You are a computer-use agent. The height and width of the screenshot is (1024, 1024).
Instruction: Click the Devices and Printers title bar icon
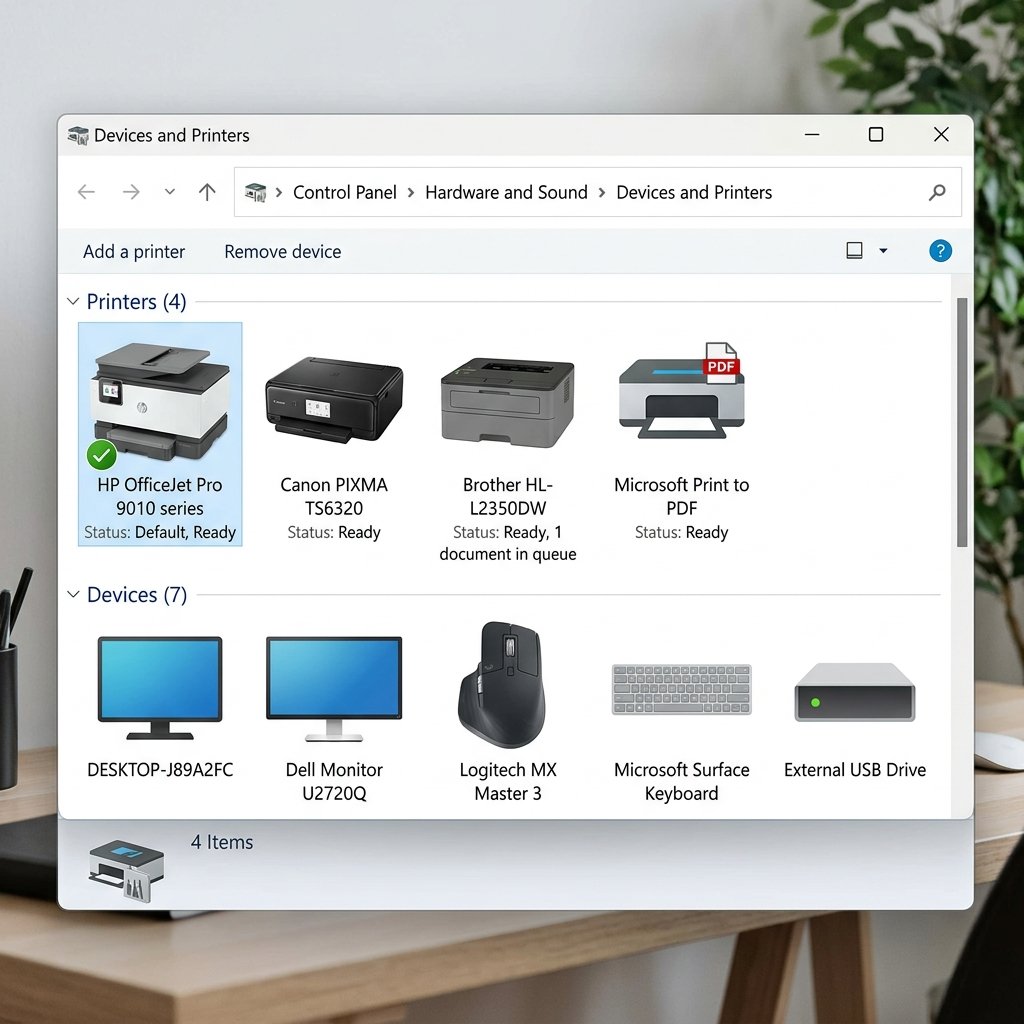pos(78,135)
